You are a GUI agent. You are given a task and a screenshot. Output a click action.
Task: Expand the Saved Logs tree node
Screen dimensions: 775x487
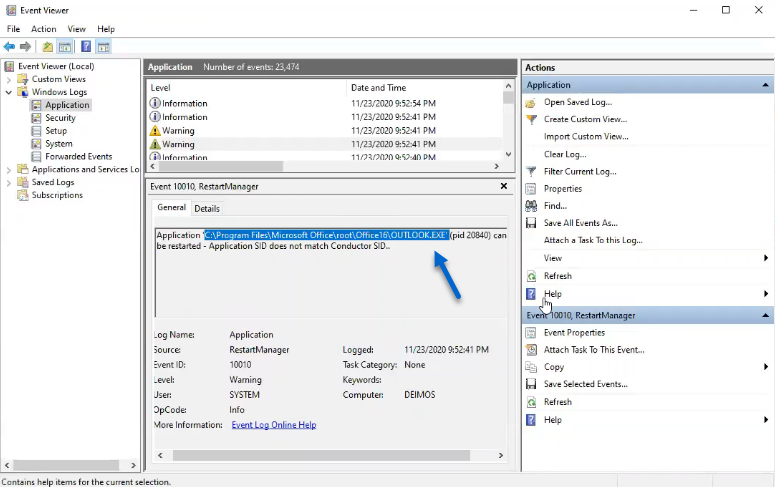[x=9, y=183]
